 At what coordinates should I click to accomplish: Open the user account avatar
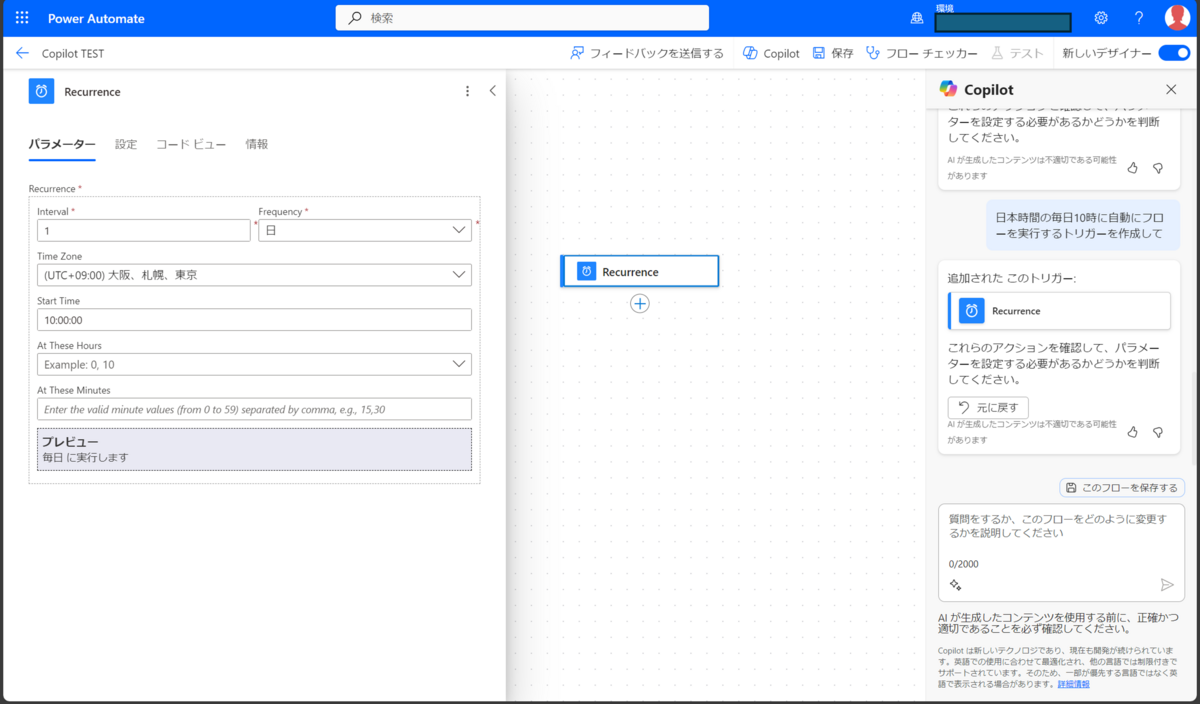click(1177, 18)
